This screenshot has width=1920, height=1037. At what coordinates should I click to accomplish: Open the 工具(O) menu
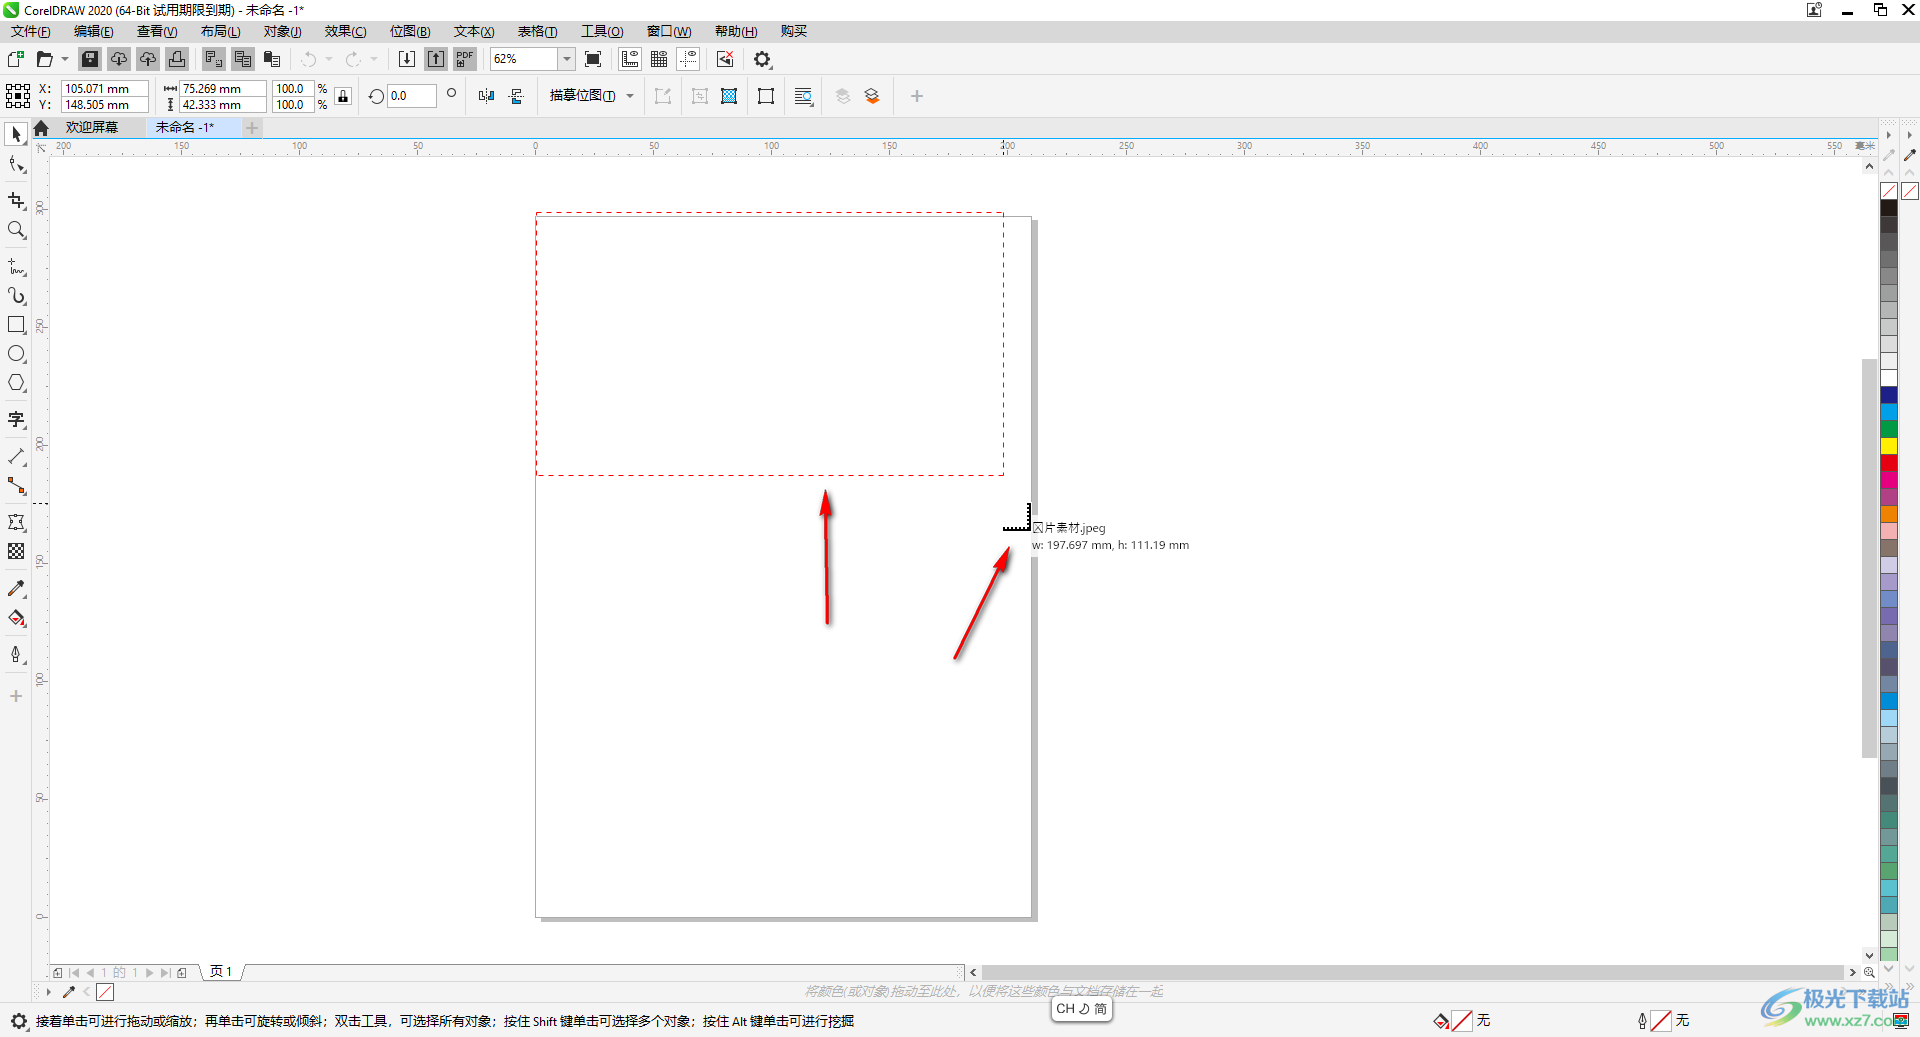tap(602, 31)
